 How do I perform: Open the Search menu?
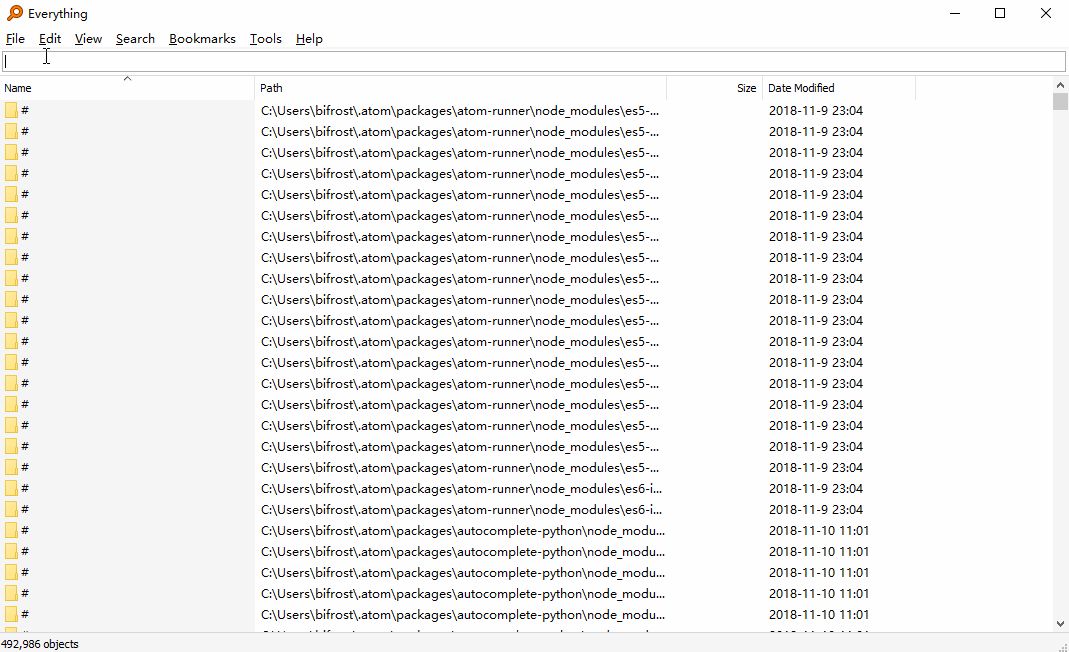135,39
